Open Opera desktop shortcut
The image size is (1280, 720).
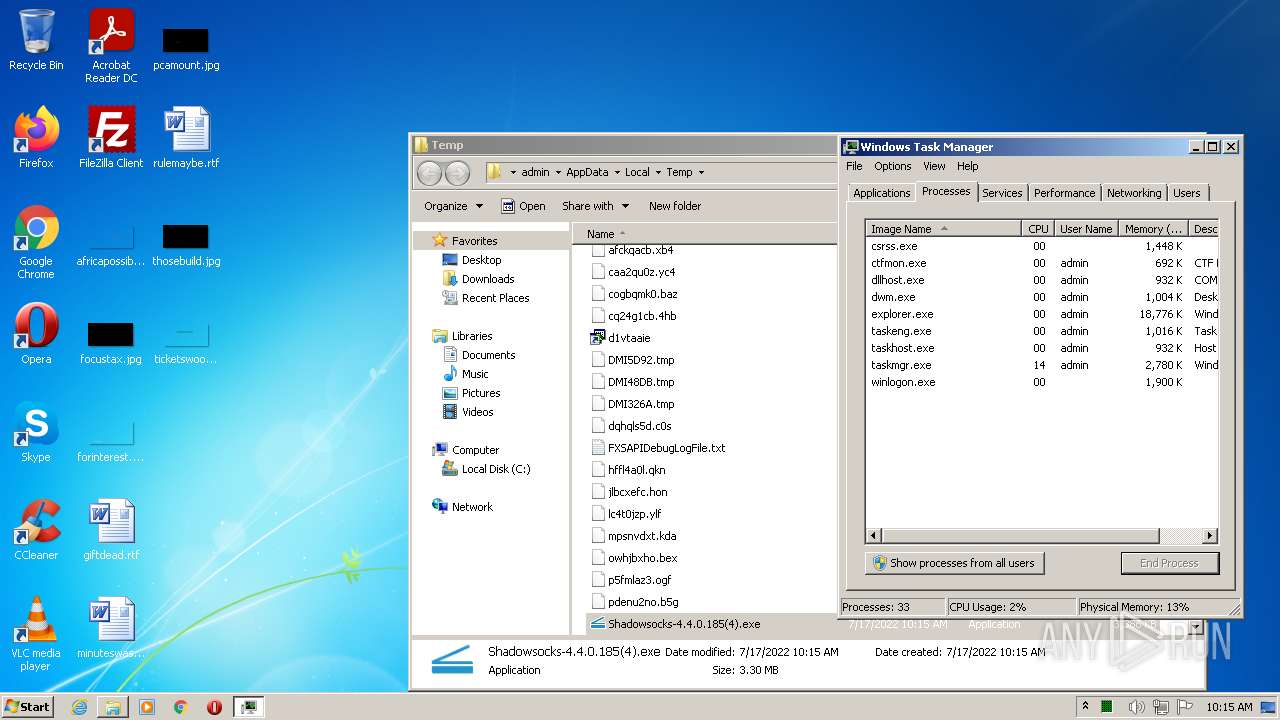pyautogui.click(x=36, y=334)
